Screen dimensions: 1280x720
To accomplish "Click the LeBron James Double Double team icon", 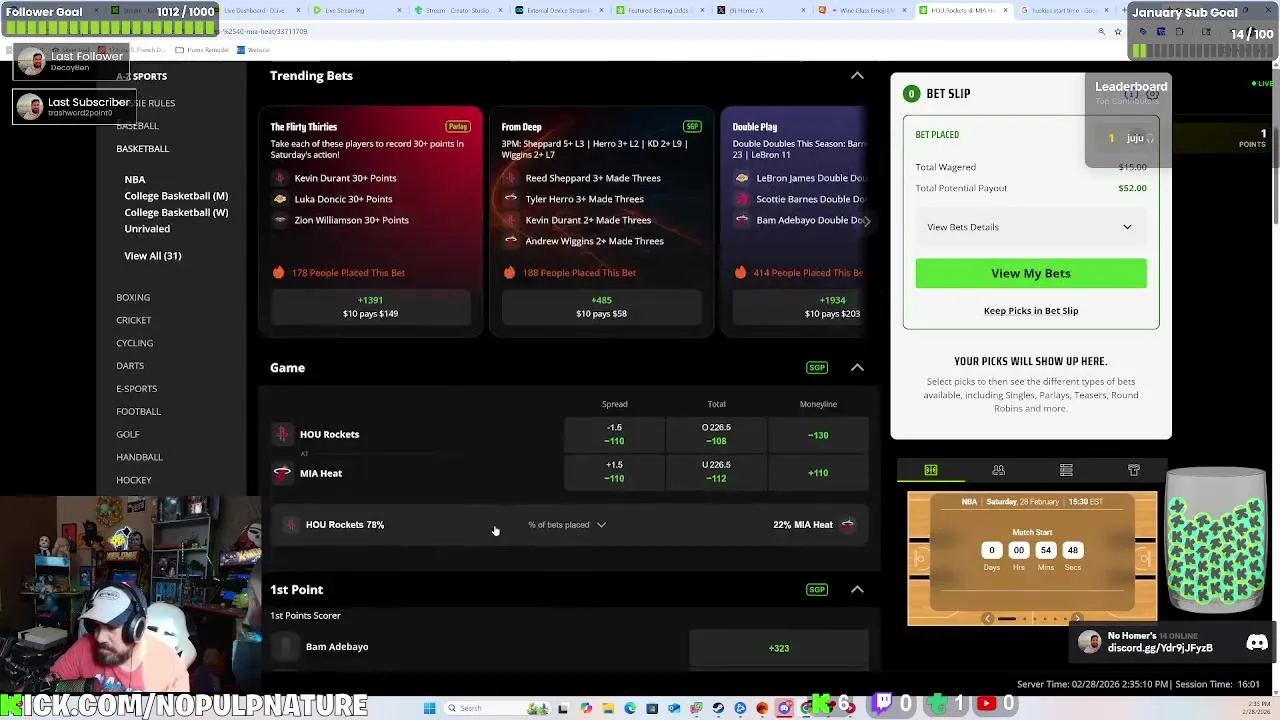I will 742,178.
